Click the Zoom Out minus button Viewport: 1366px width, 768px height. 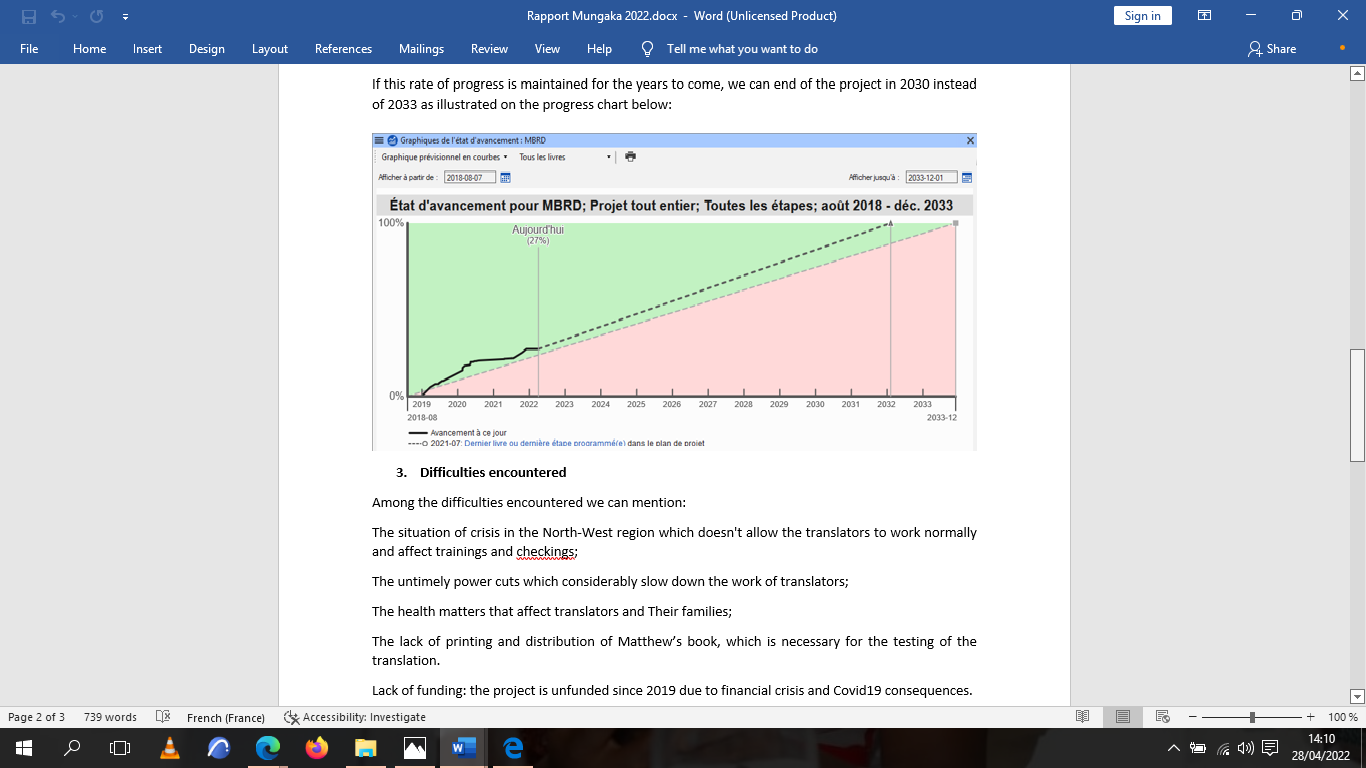(1194, 717)
